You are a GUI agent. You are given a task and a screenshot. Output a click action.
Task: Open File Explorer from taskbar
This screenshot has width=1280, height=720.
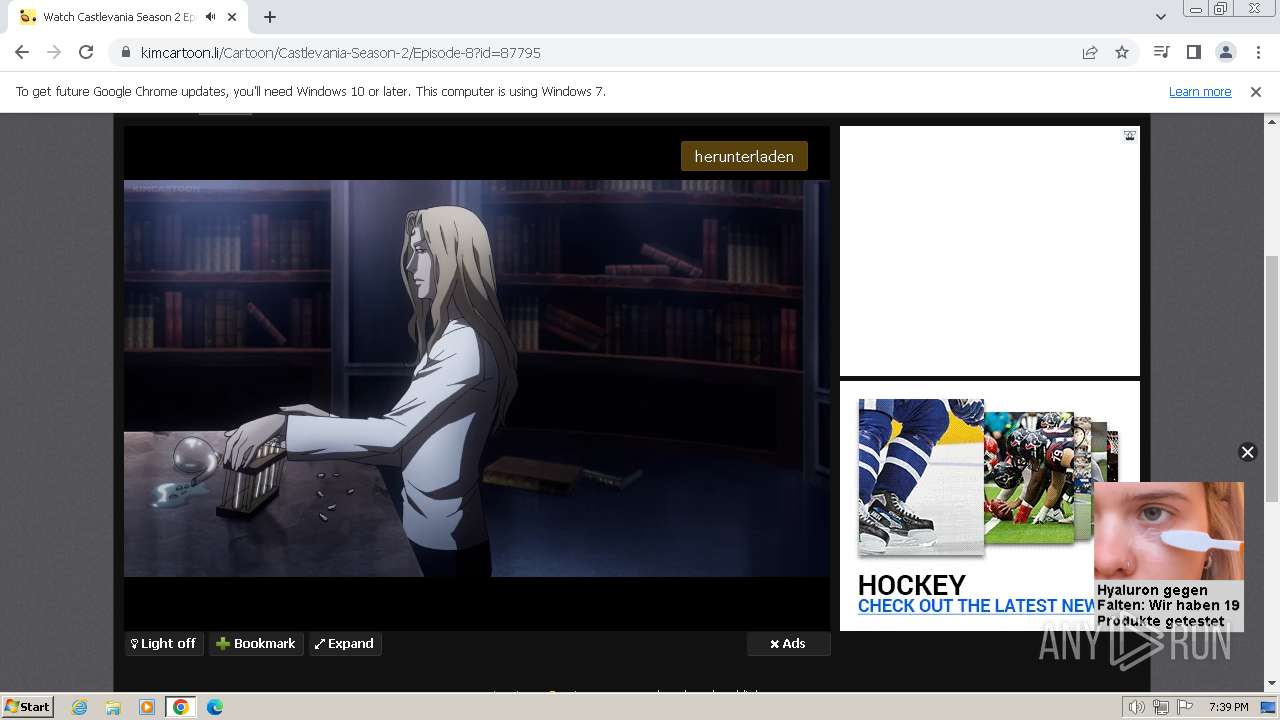pos(113,707)
